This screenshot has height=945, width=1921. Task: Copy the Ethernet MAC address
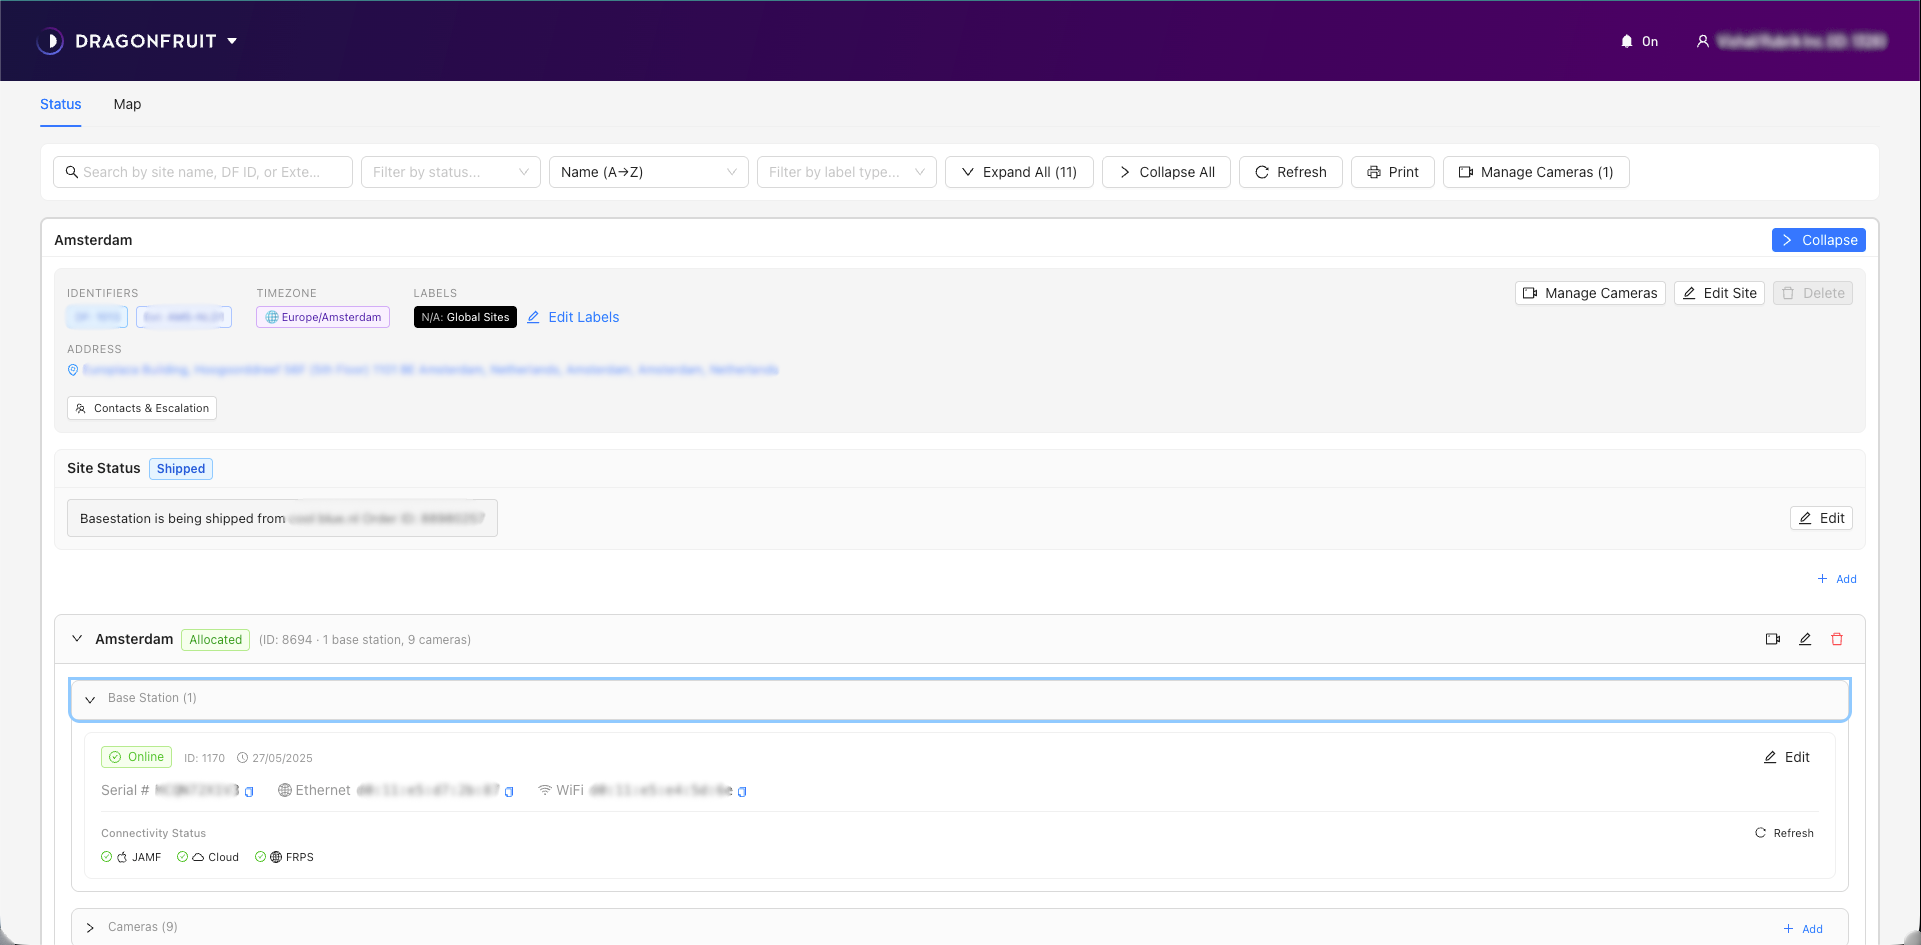pyautogui.click(x=509, y=792)
